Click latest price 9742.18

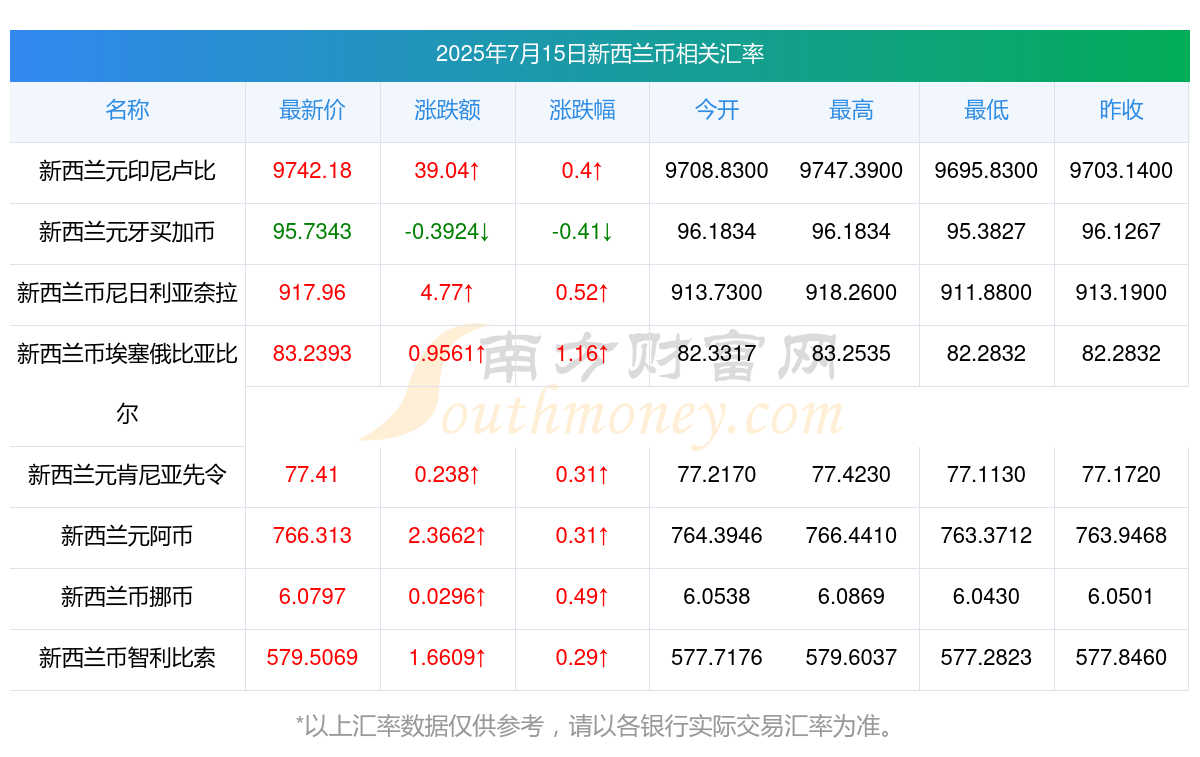pyautogui.click(x=312, y=171)
